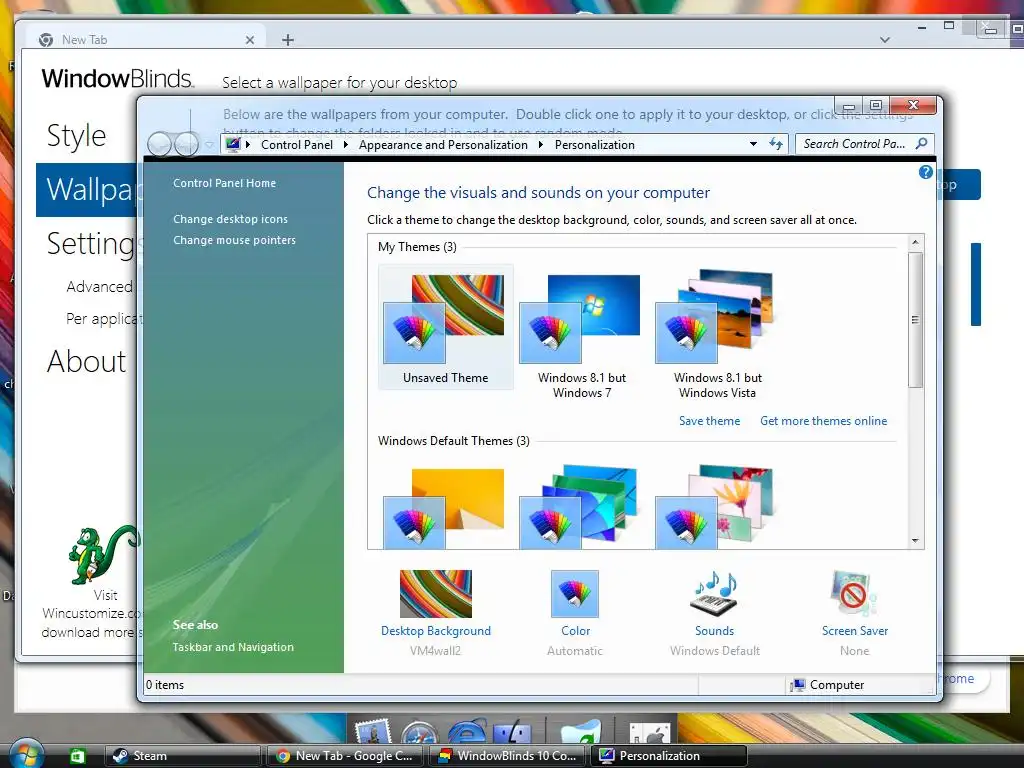
Task: Click the Mail stamp dock icon
Action: [373, 731]
